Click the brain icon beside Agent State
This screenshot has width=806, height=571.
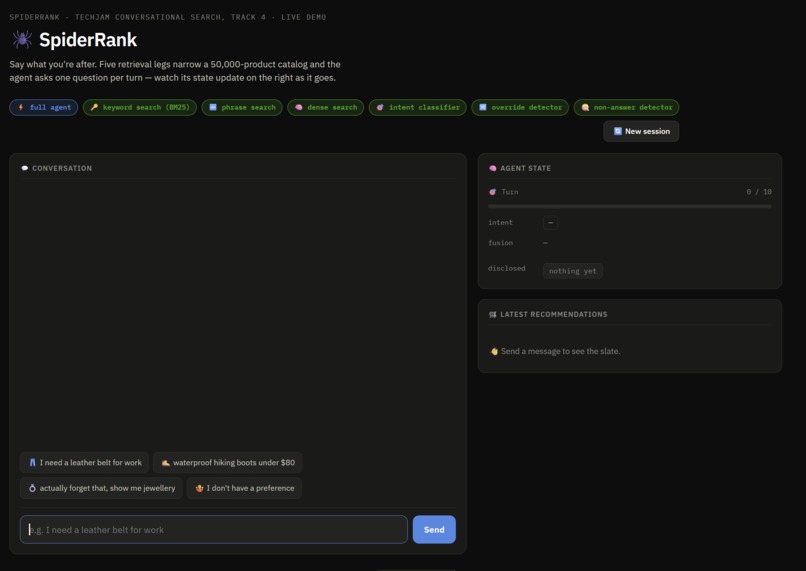tap(492, 168)
